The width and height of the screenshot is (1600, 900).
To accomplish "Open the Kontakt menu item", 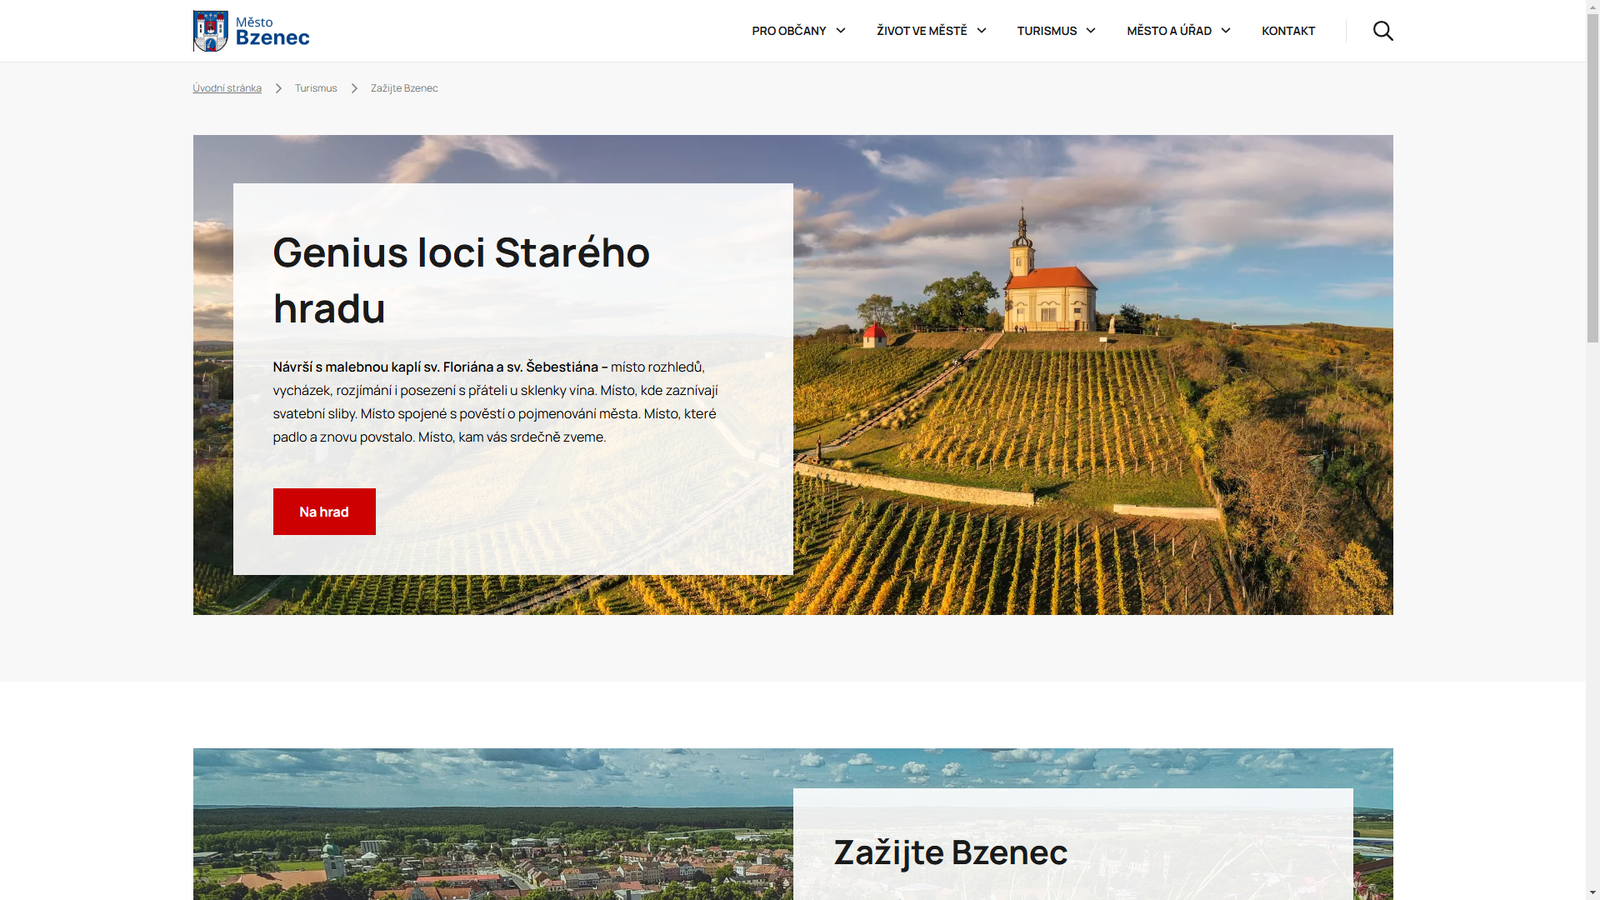I will [x=1288, y=31].
